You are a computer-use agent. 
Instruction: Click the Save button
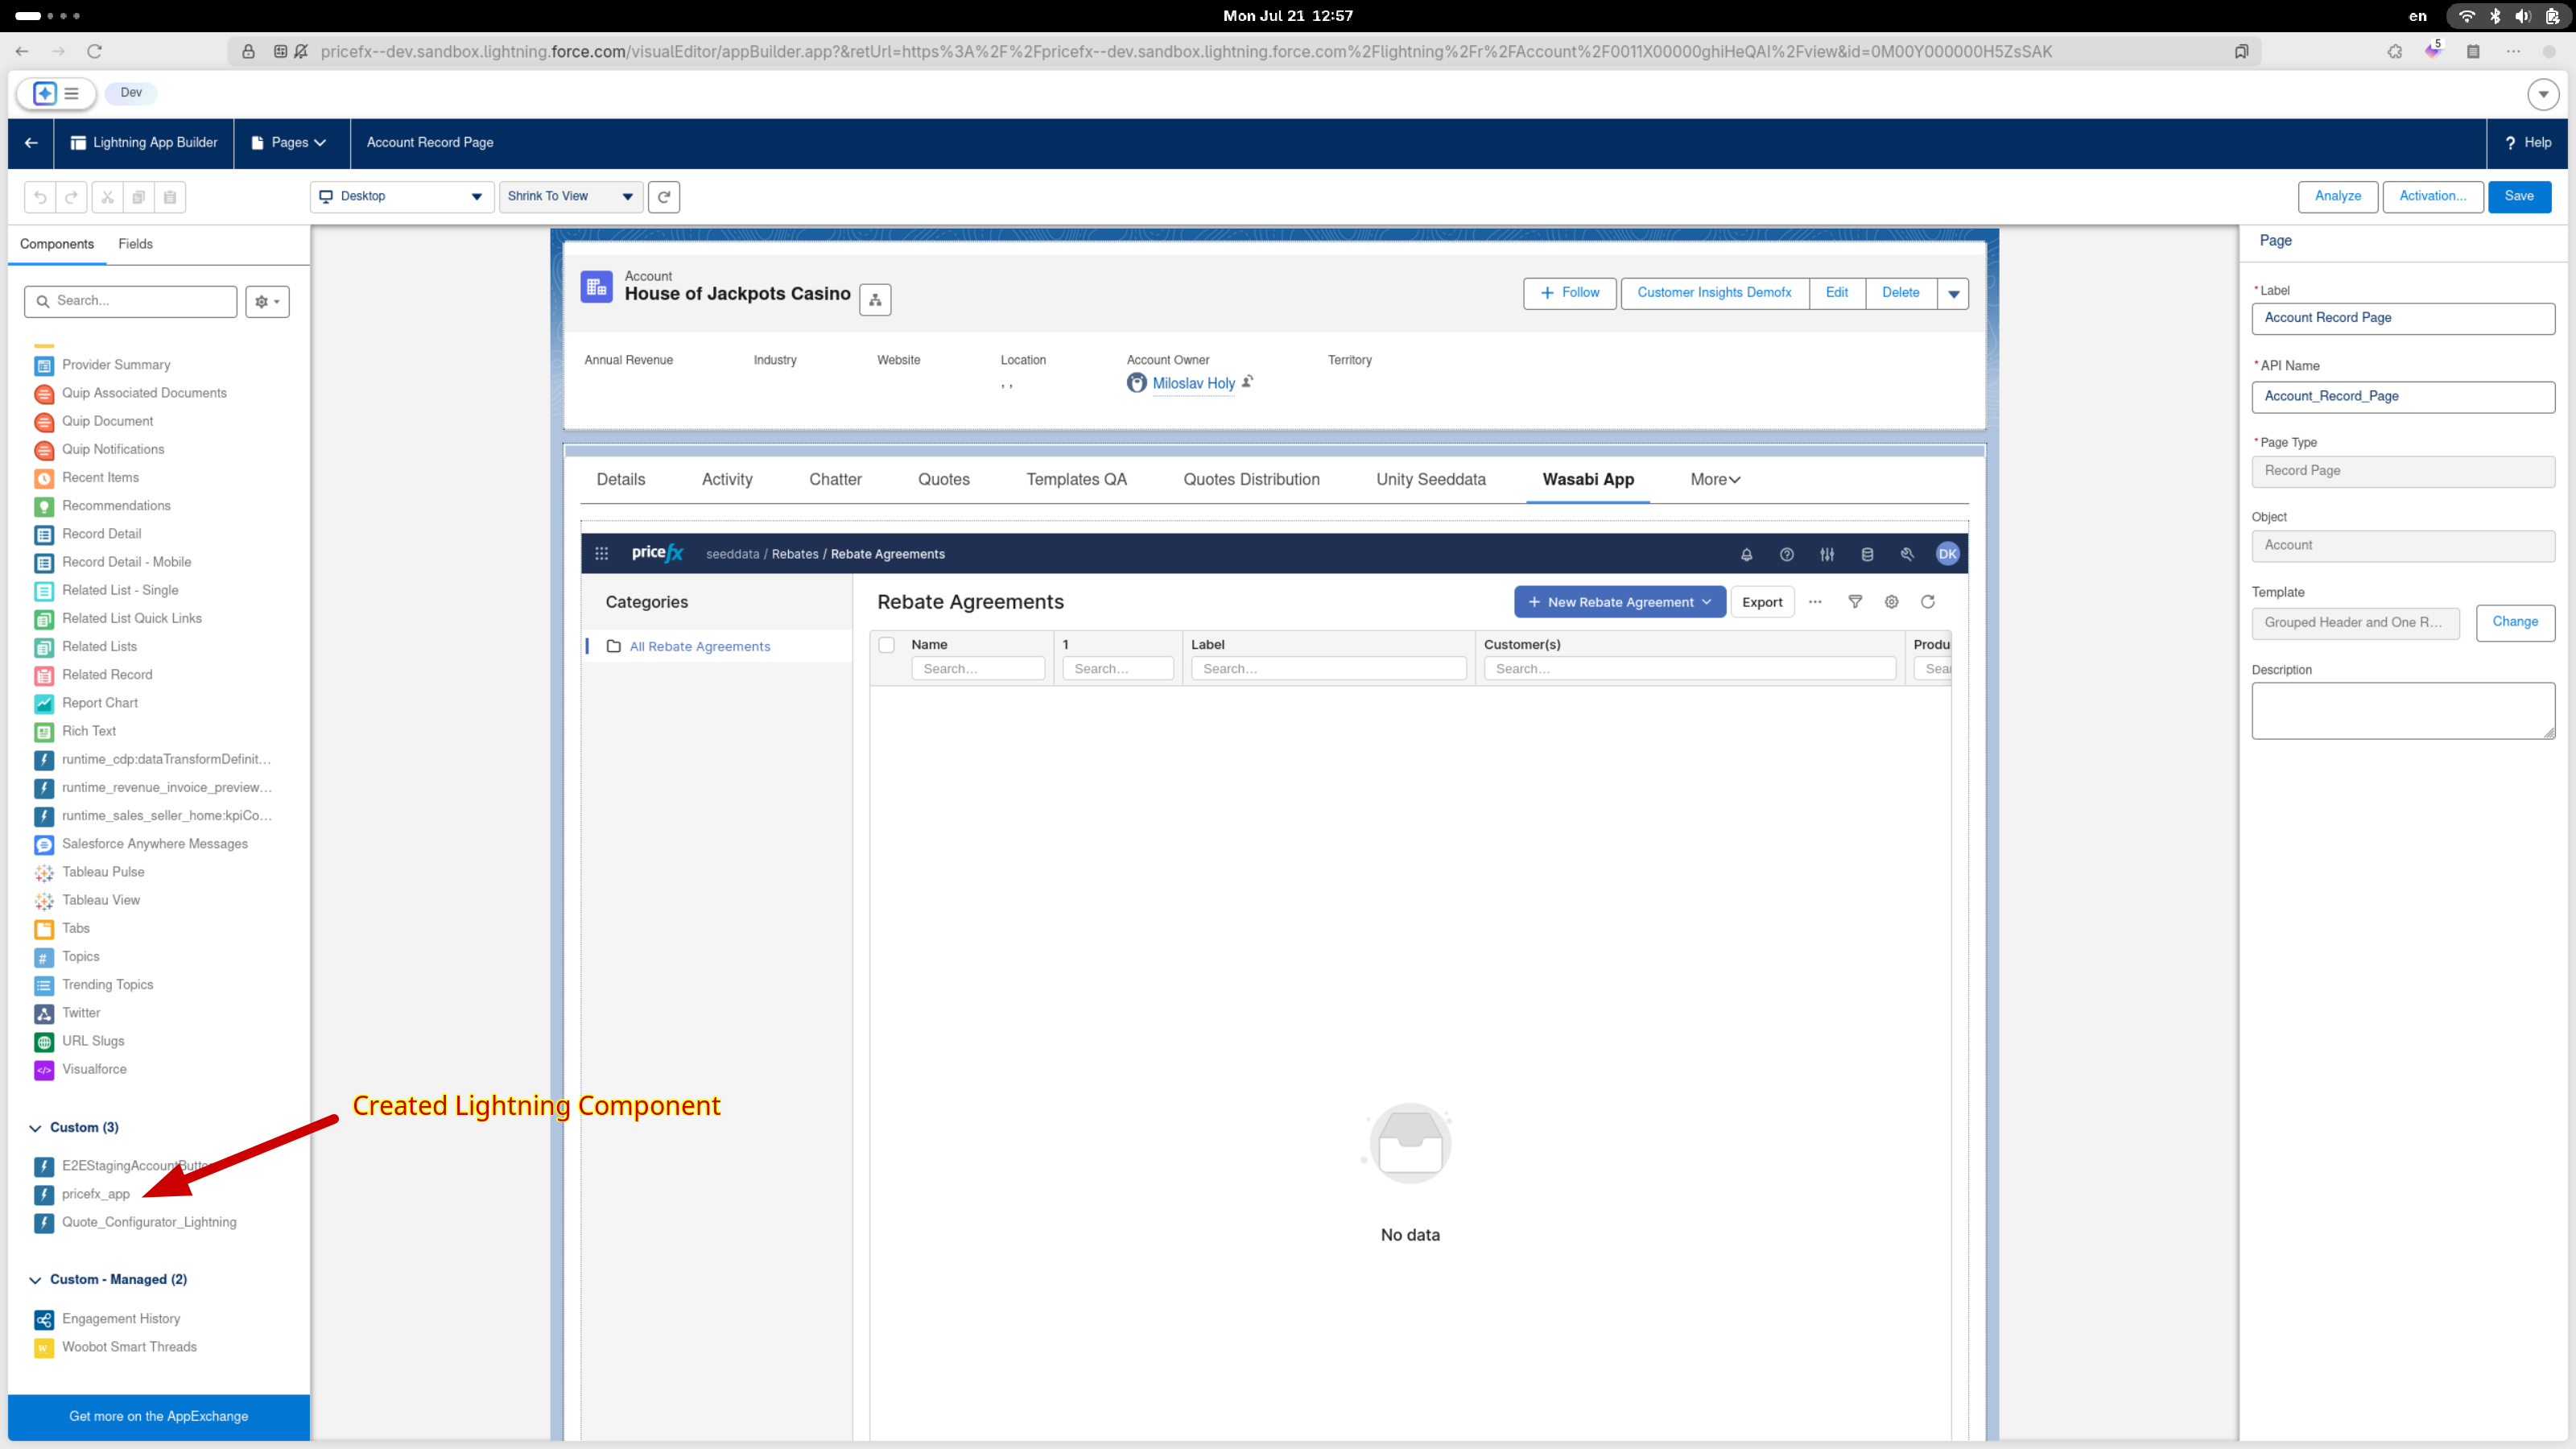[2519, 196]
